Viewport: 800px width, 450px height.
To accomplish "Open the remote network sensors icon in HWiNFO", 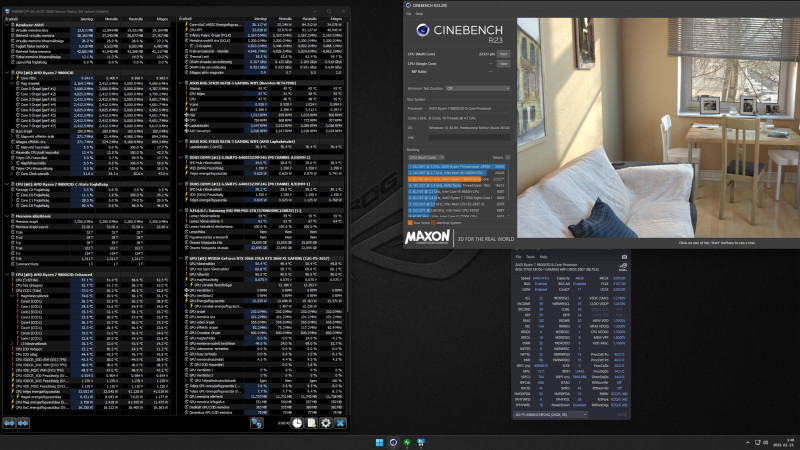I will tap(257, 423).
